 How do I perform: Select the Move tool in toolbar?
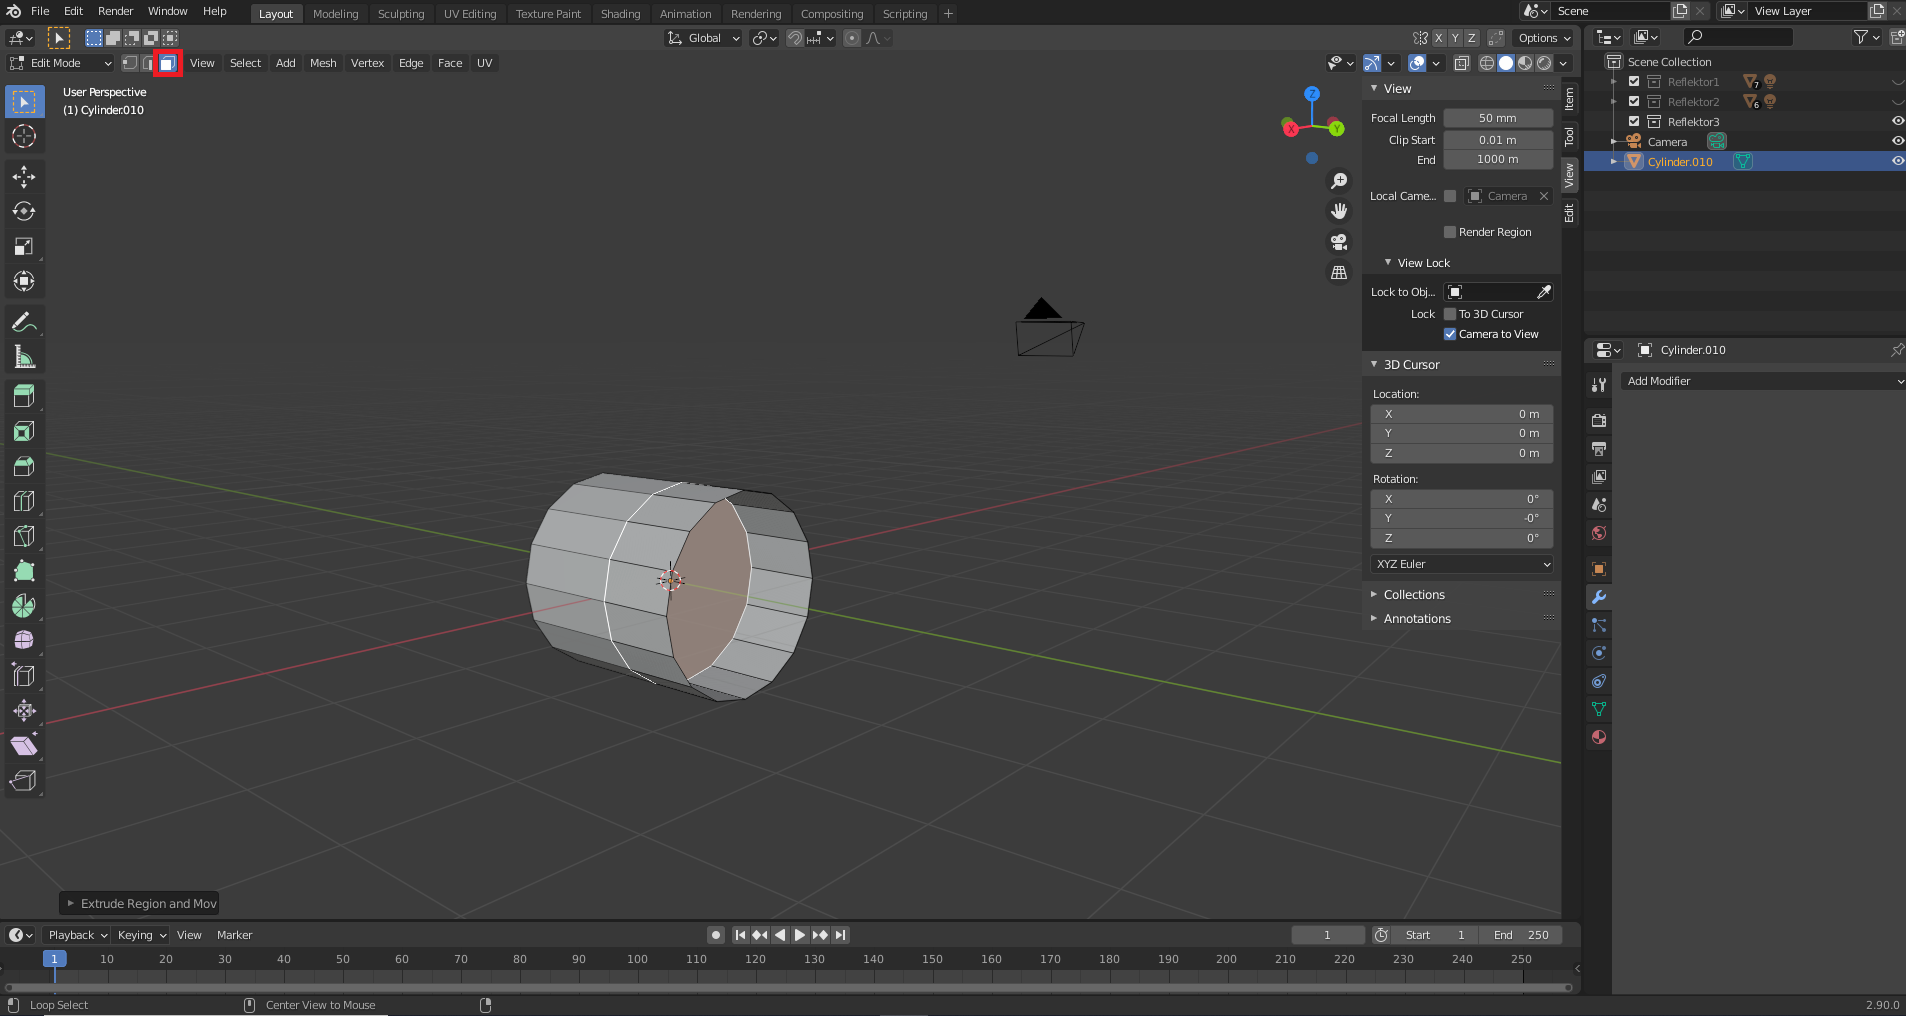point(24,177)
